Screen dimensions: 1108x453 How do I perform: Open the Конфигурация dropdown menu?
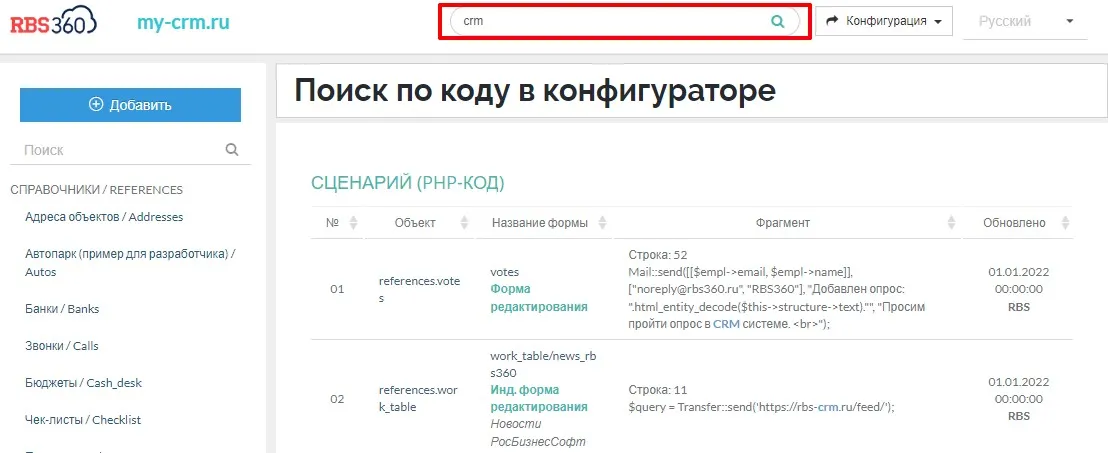[883, 21]
